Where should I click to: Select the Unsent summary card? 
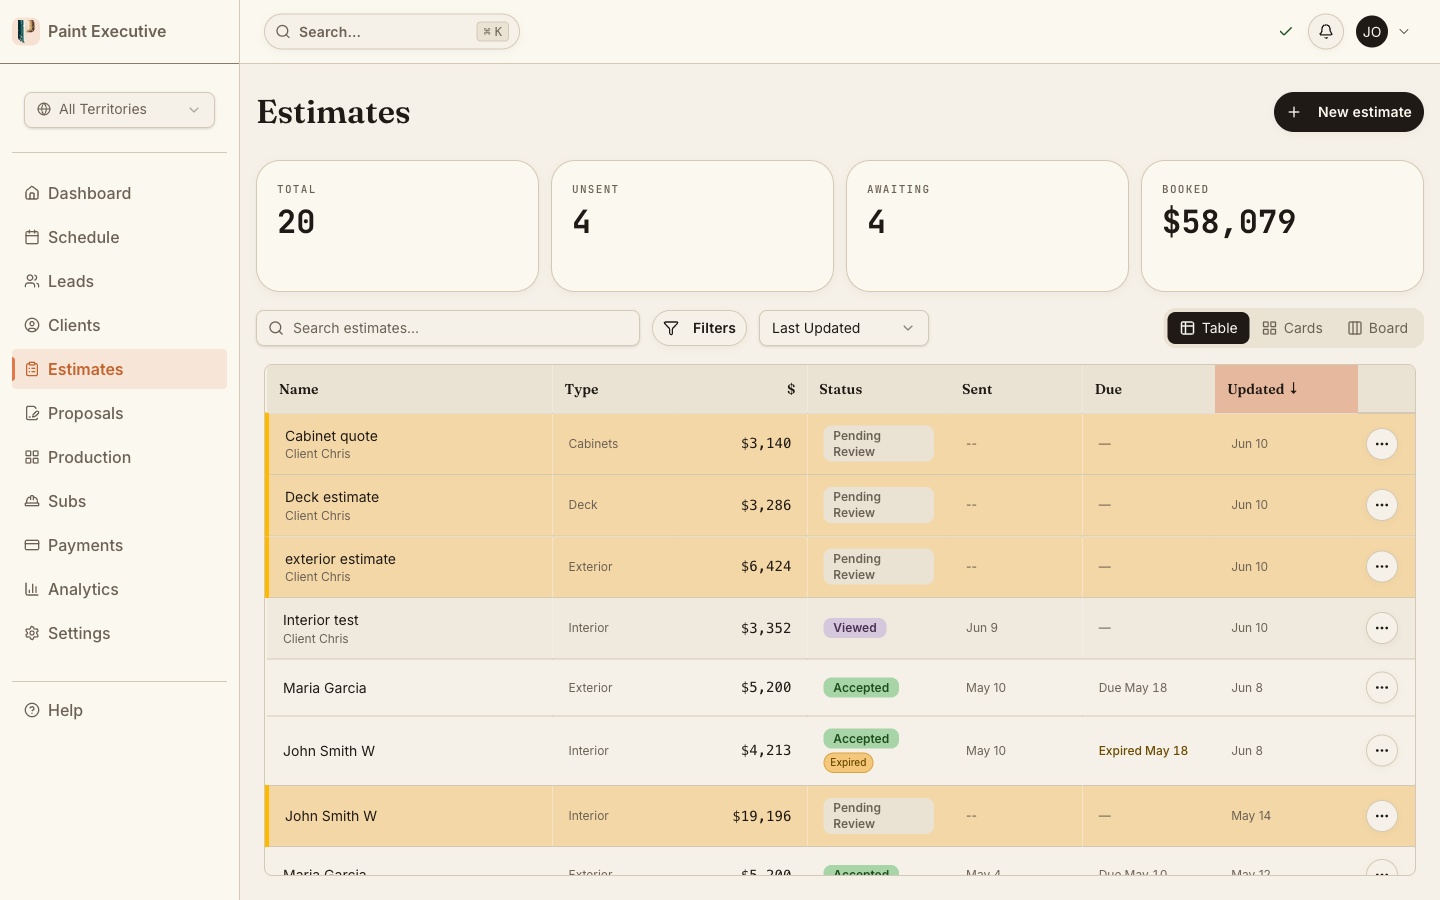point(692,226)
